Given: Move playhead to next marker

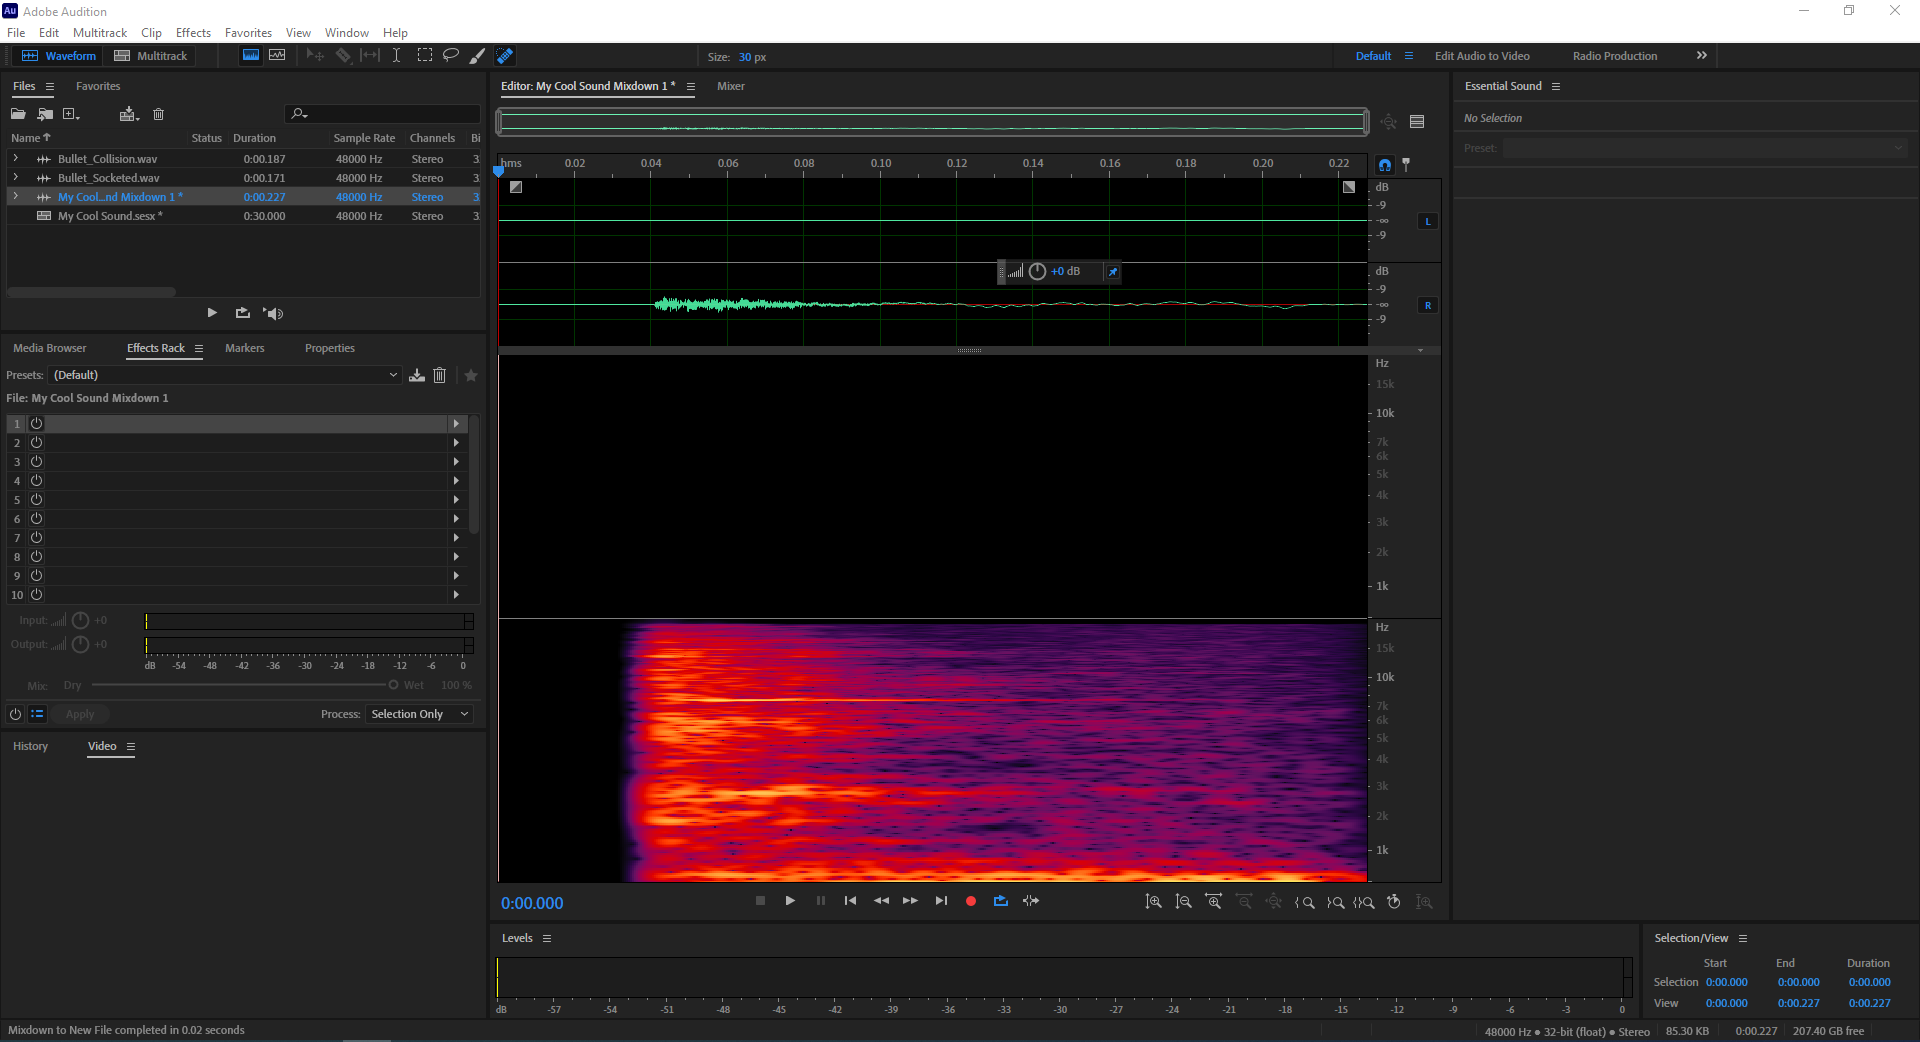Looking at the screenshot, I should pos(941,901).
